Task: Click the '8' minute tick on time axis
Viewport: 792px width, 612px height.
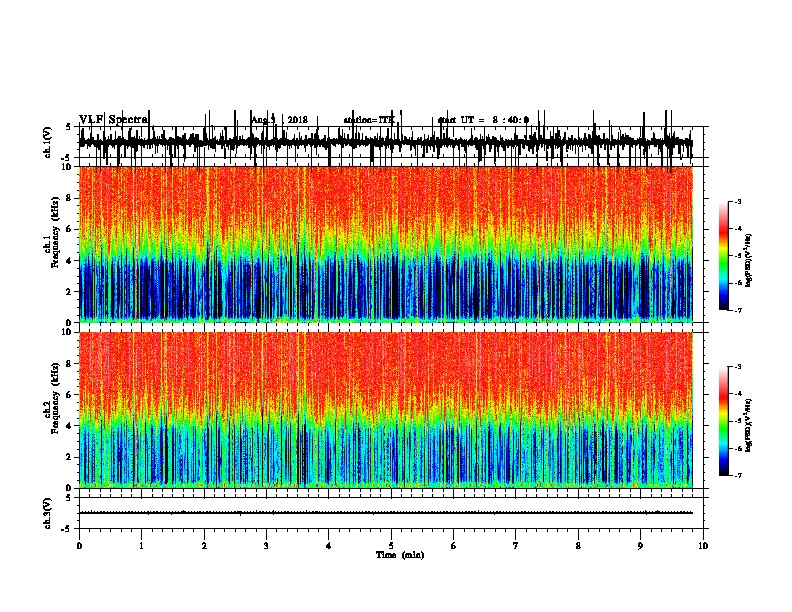Action: tap(578, 546)
